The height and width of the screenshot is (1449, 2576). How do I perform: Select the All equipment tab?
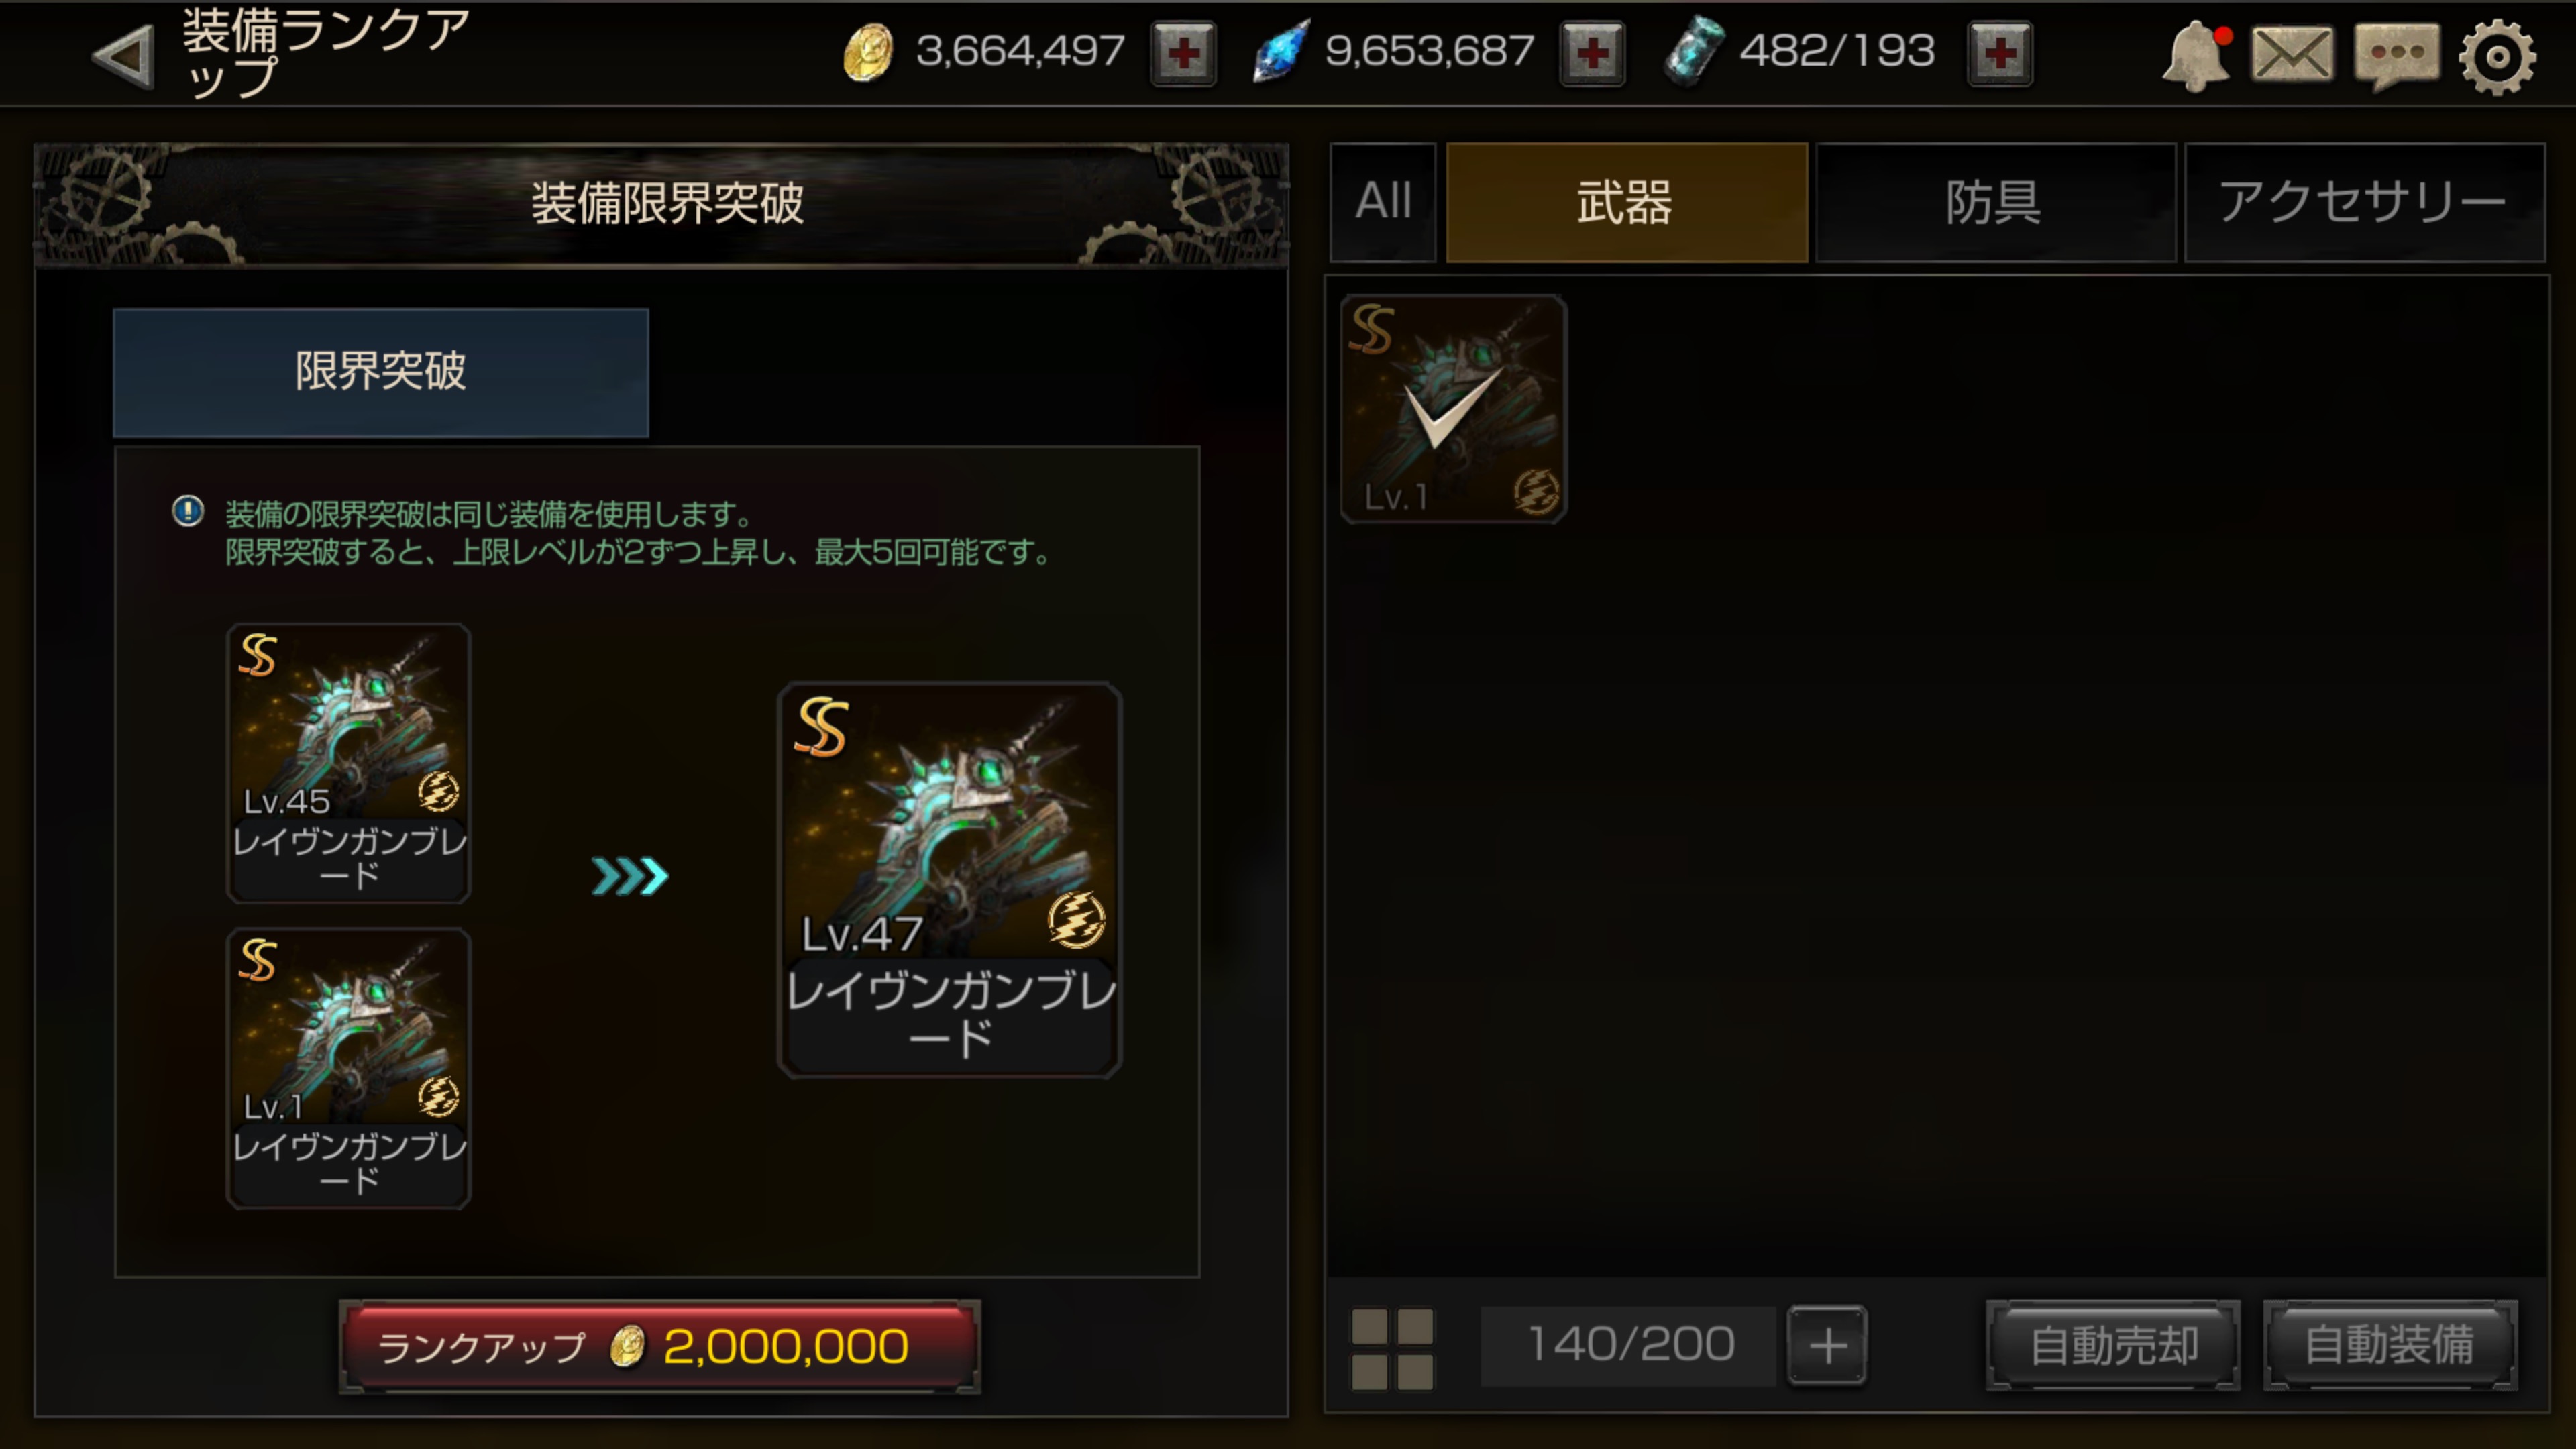coord(1383,202)
